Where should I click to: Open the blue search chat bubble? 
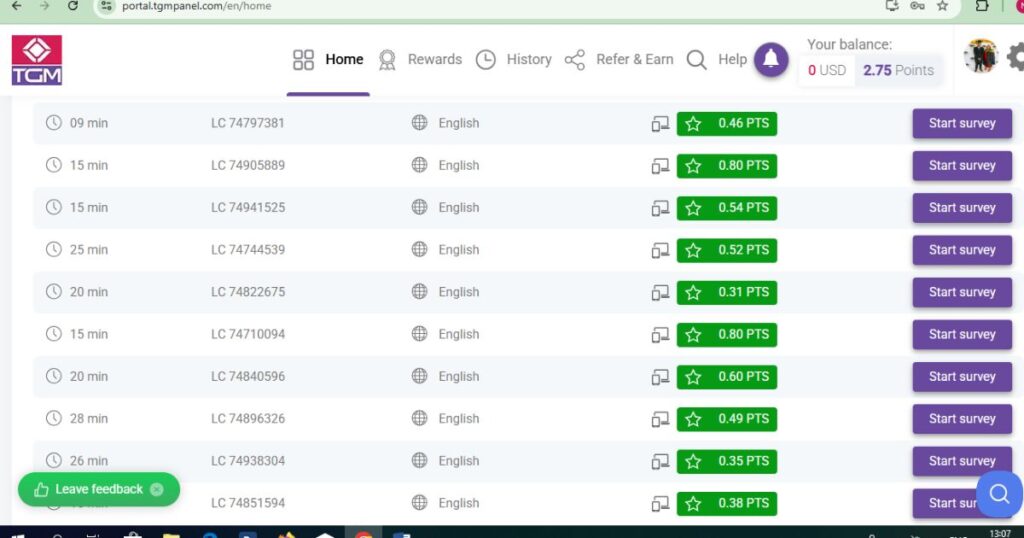click(x=999, y=494)
